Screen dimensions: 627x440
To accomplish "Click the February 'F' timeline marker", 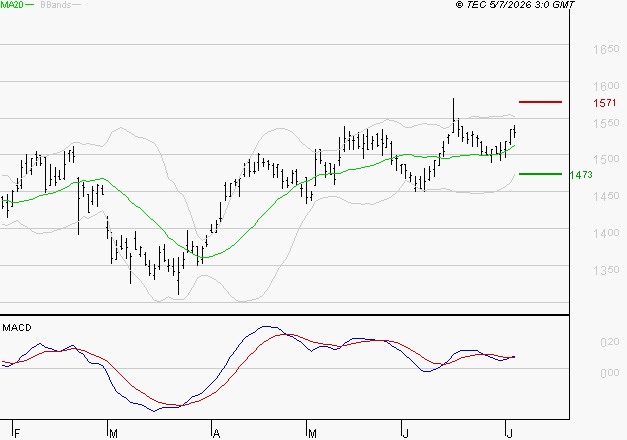I will (x=17, y=434).
